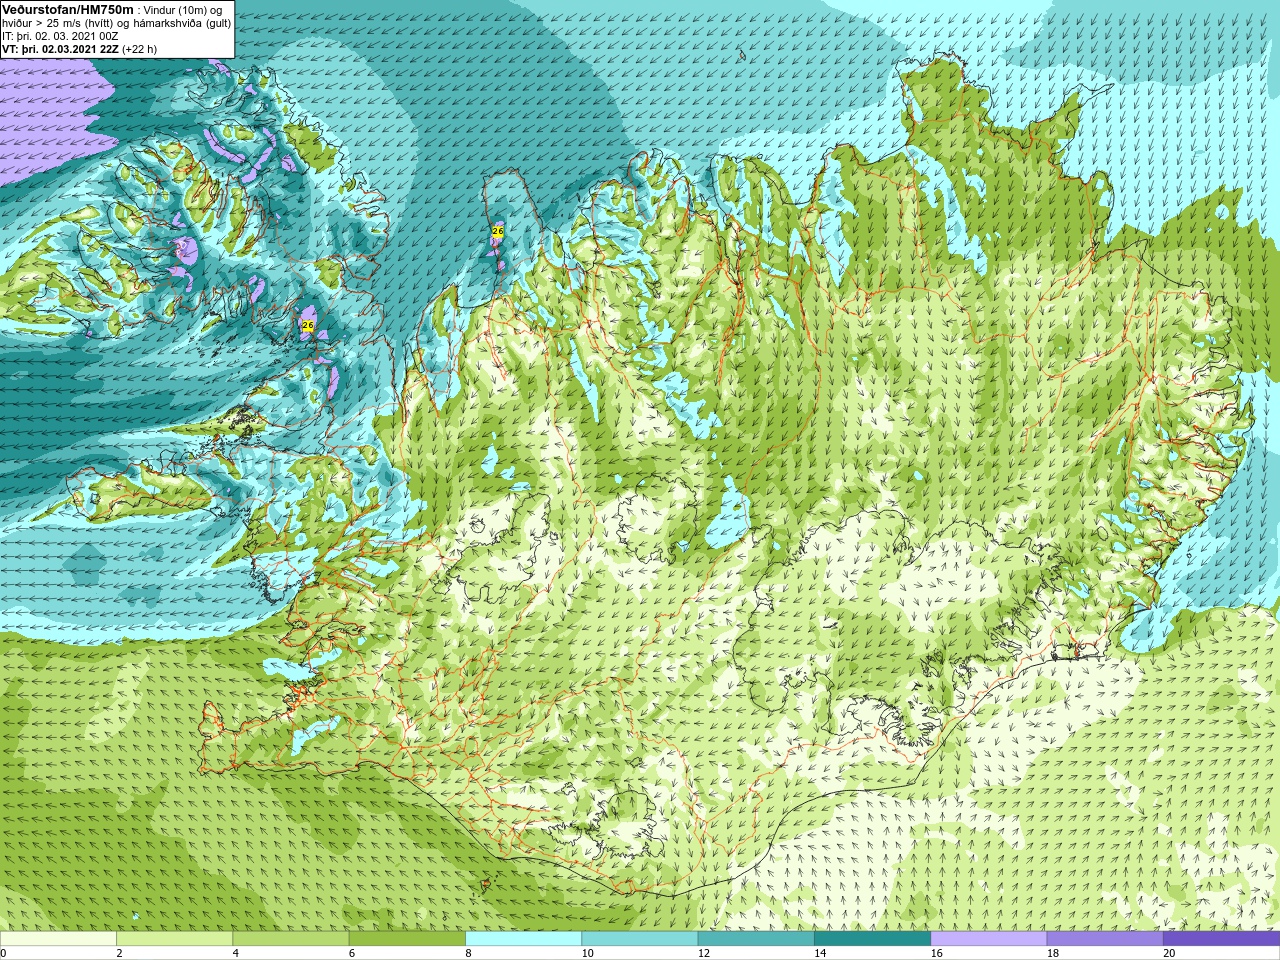Click the legend scale label "2"
The width and height of the screenshot is (1280, 960).
tap(119, 953)
